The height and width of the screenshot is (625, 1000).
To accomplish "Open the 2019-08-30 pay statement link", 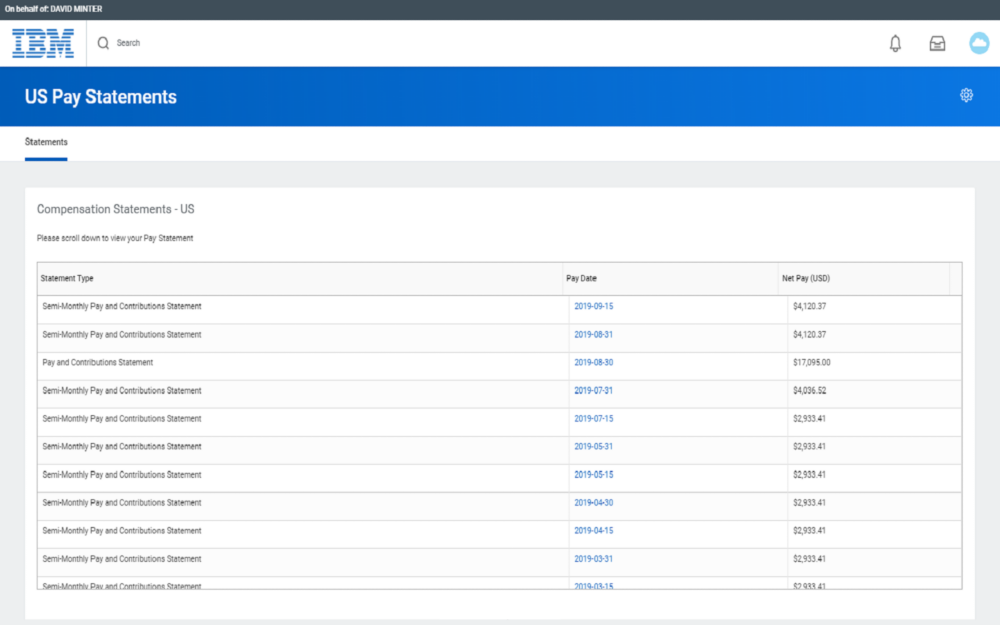I will click(x=593, y=362).
